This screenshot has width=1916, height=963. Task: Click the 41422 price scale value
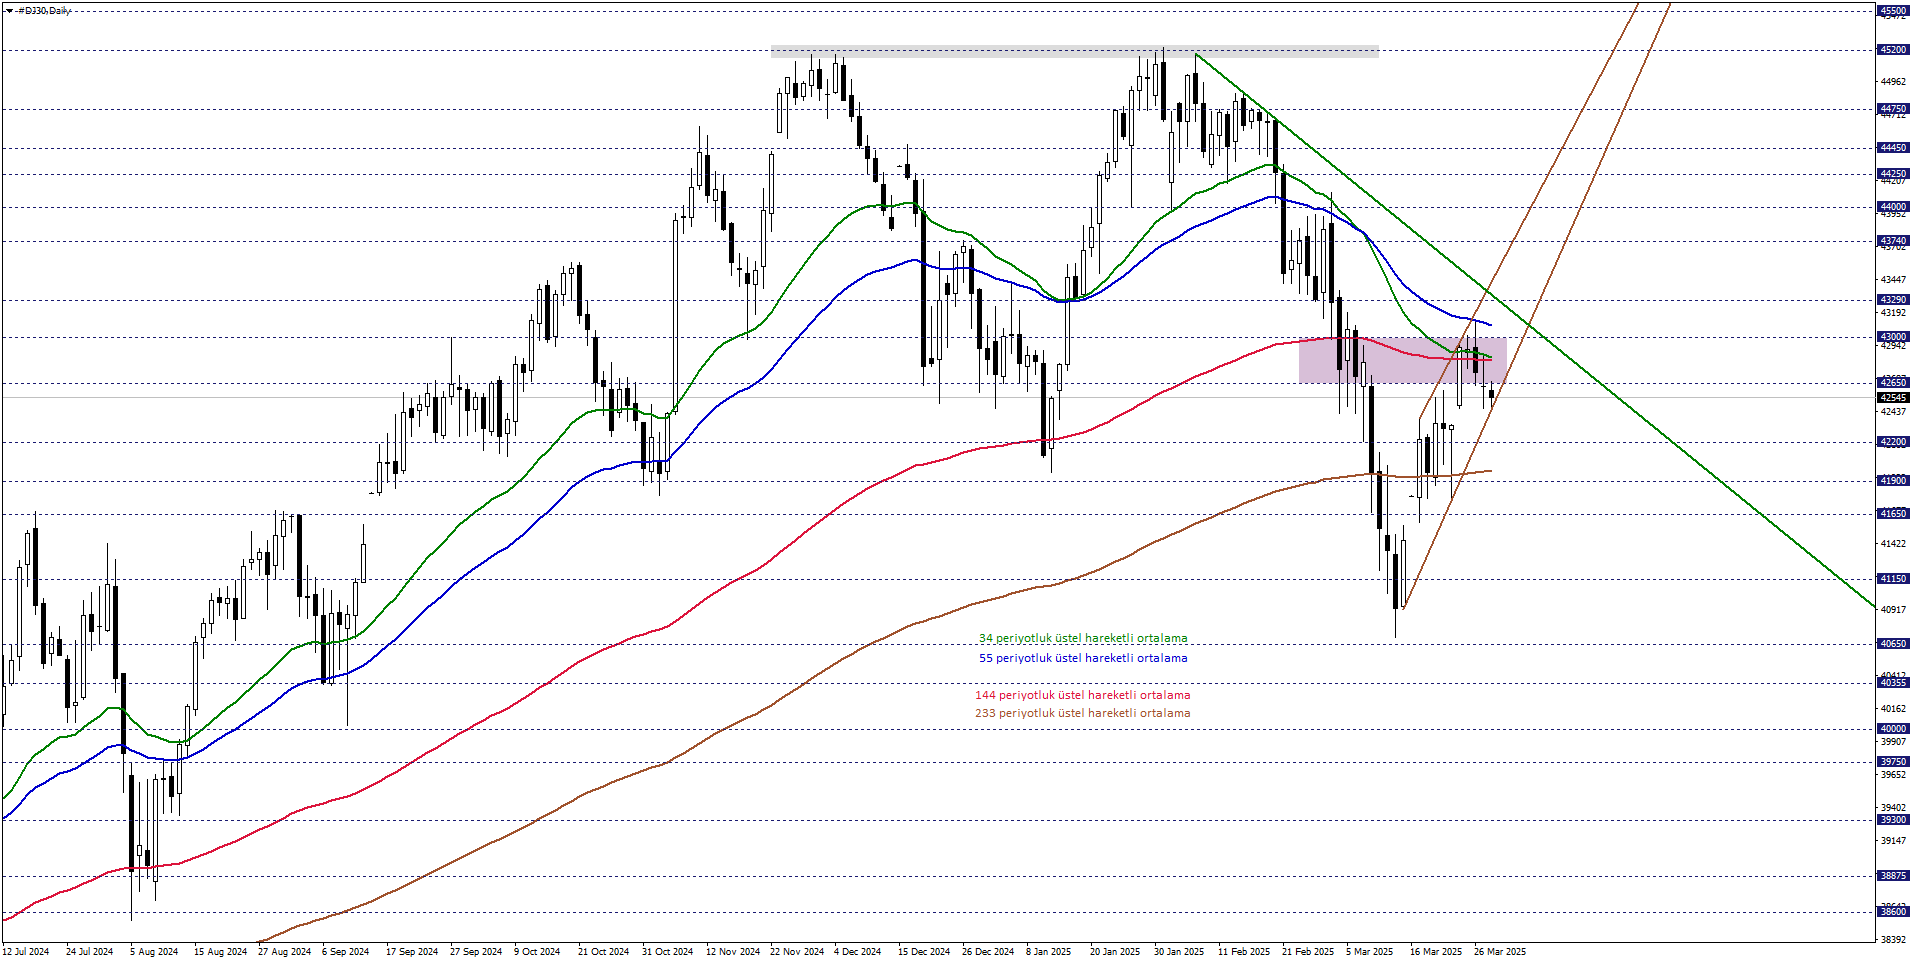pyautogui.click(x=1893, y=544)
